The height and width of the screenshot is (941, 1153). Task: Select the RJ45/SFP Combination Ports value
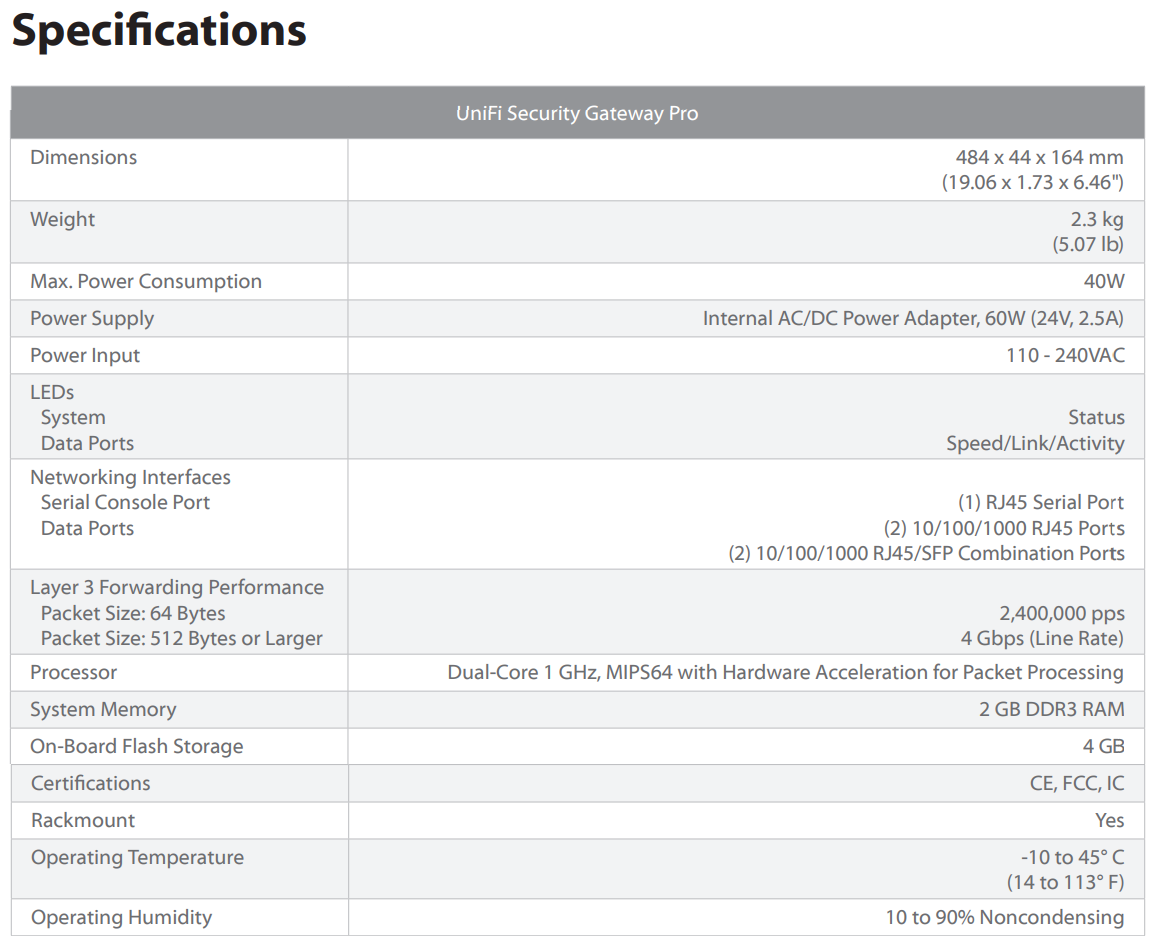pos(927,554)
